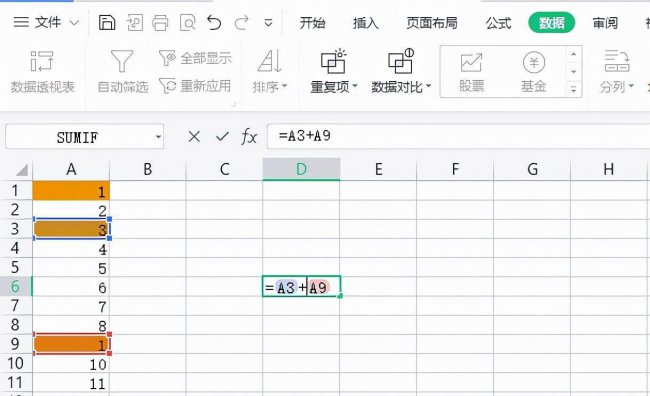
Task: Click the 自动筛选 funnel icon
Action: point(122,61)
